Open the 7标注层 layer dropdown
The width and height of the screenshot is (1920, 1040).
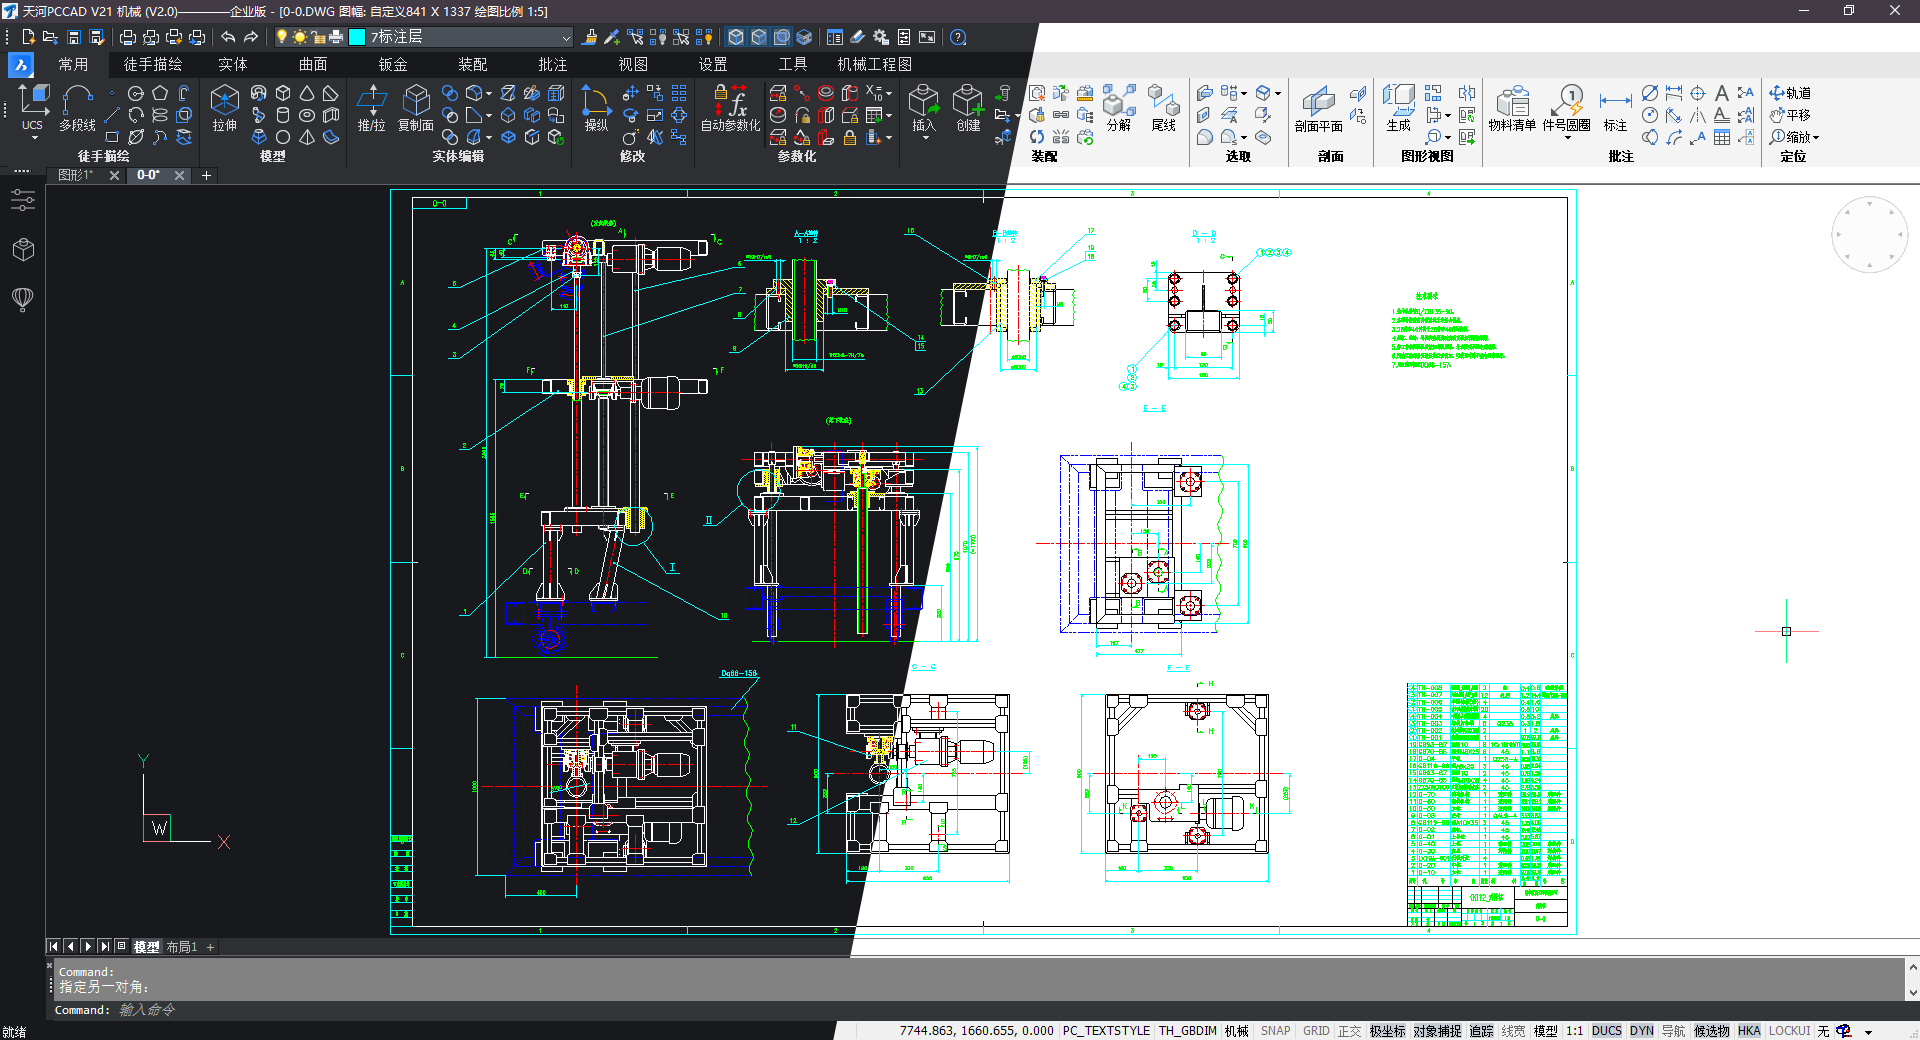tap(565, 37)
